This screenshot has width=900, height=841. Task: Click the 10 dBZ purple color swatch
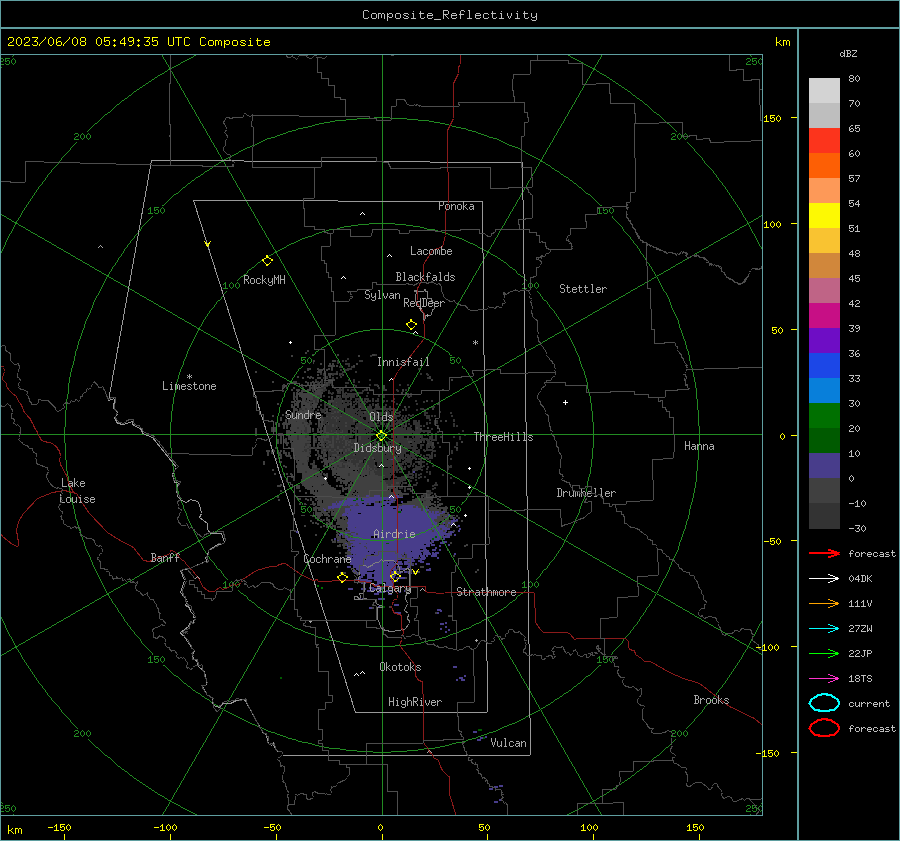824,466
